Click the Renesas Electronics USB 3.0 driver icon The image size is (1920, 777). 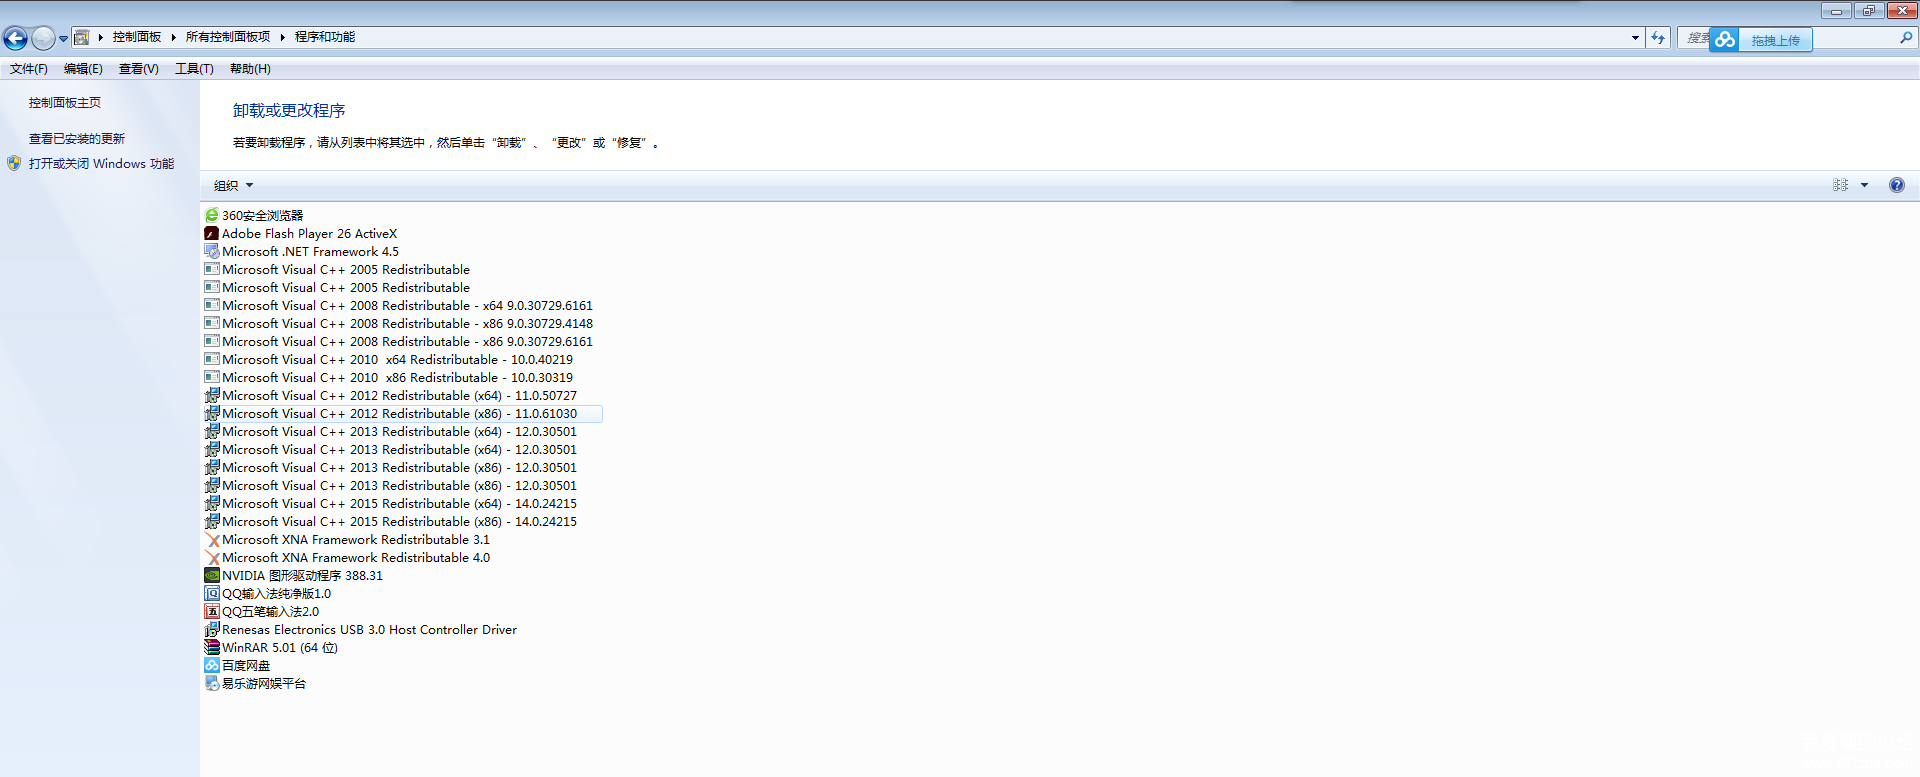(211, 629)
